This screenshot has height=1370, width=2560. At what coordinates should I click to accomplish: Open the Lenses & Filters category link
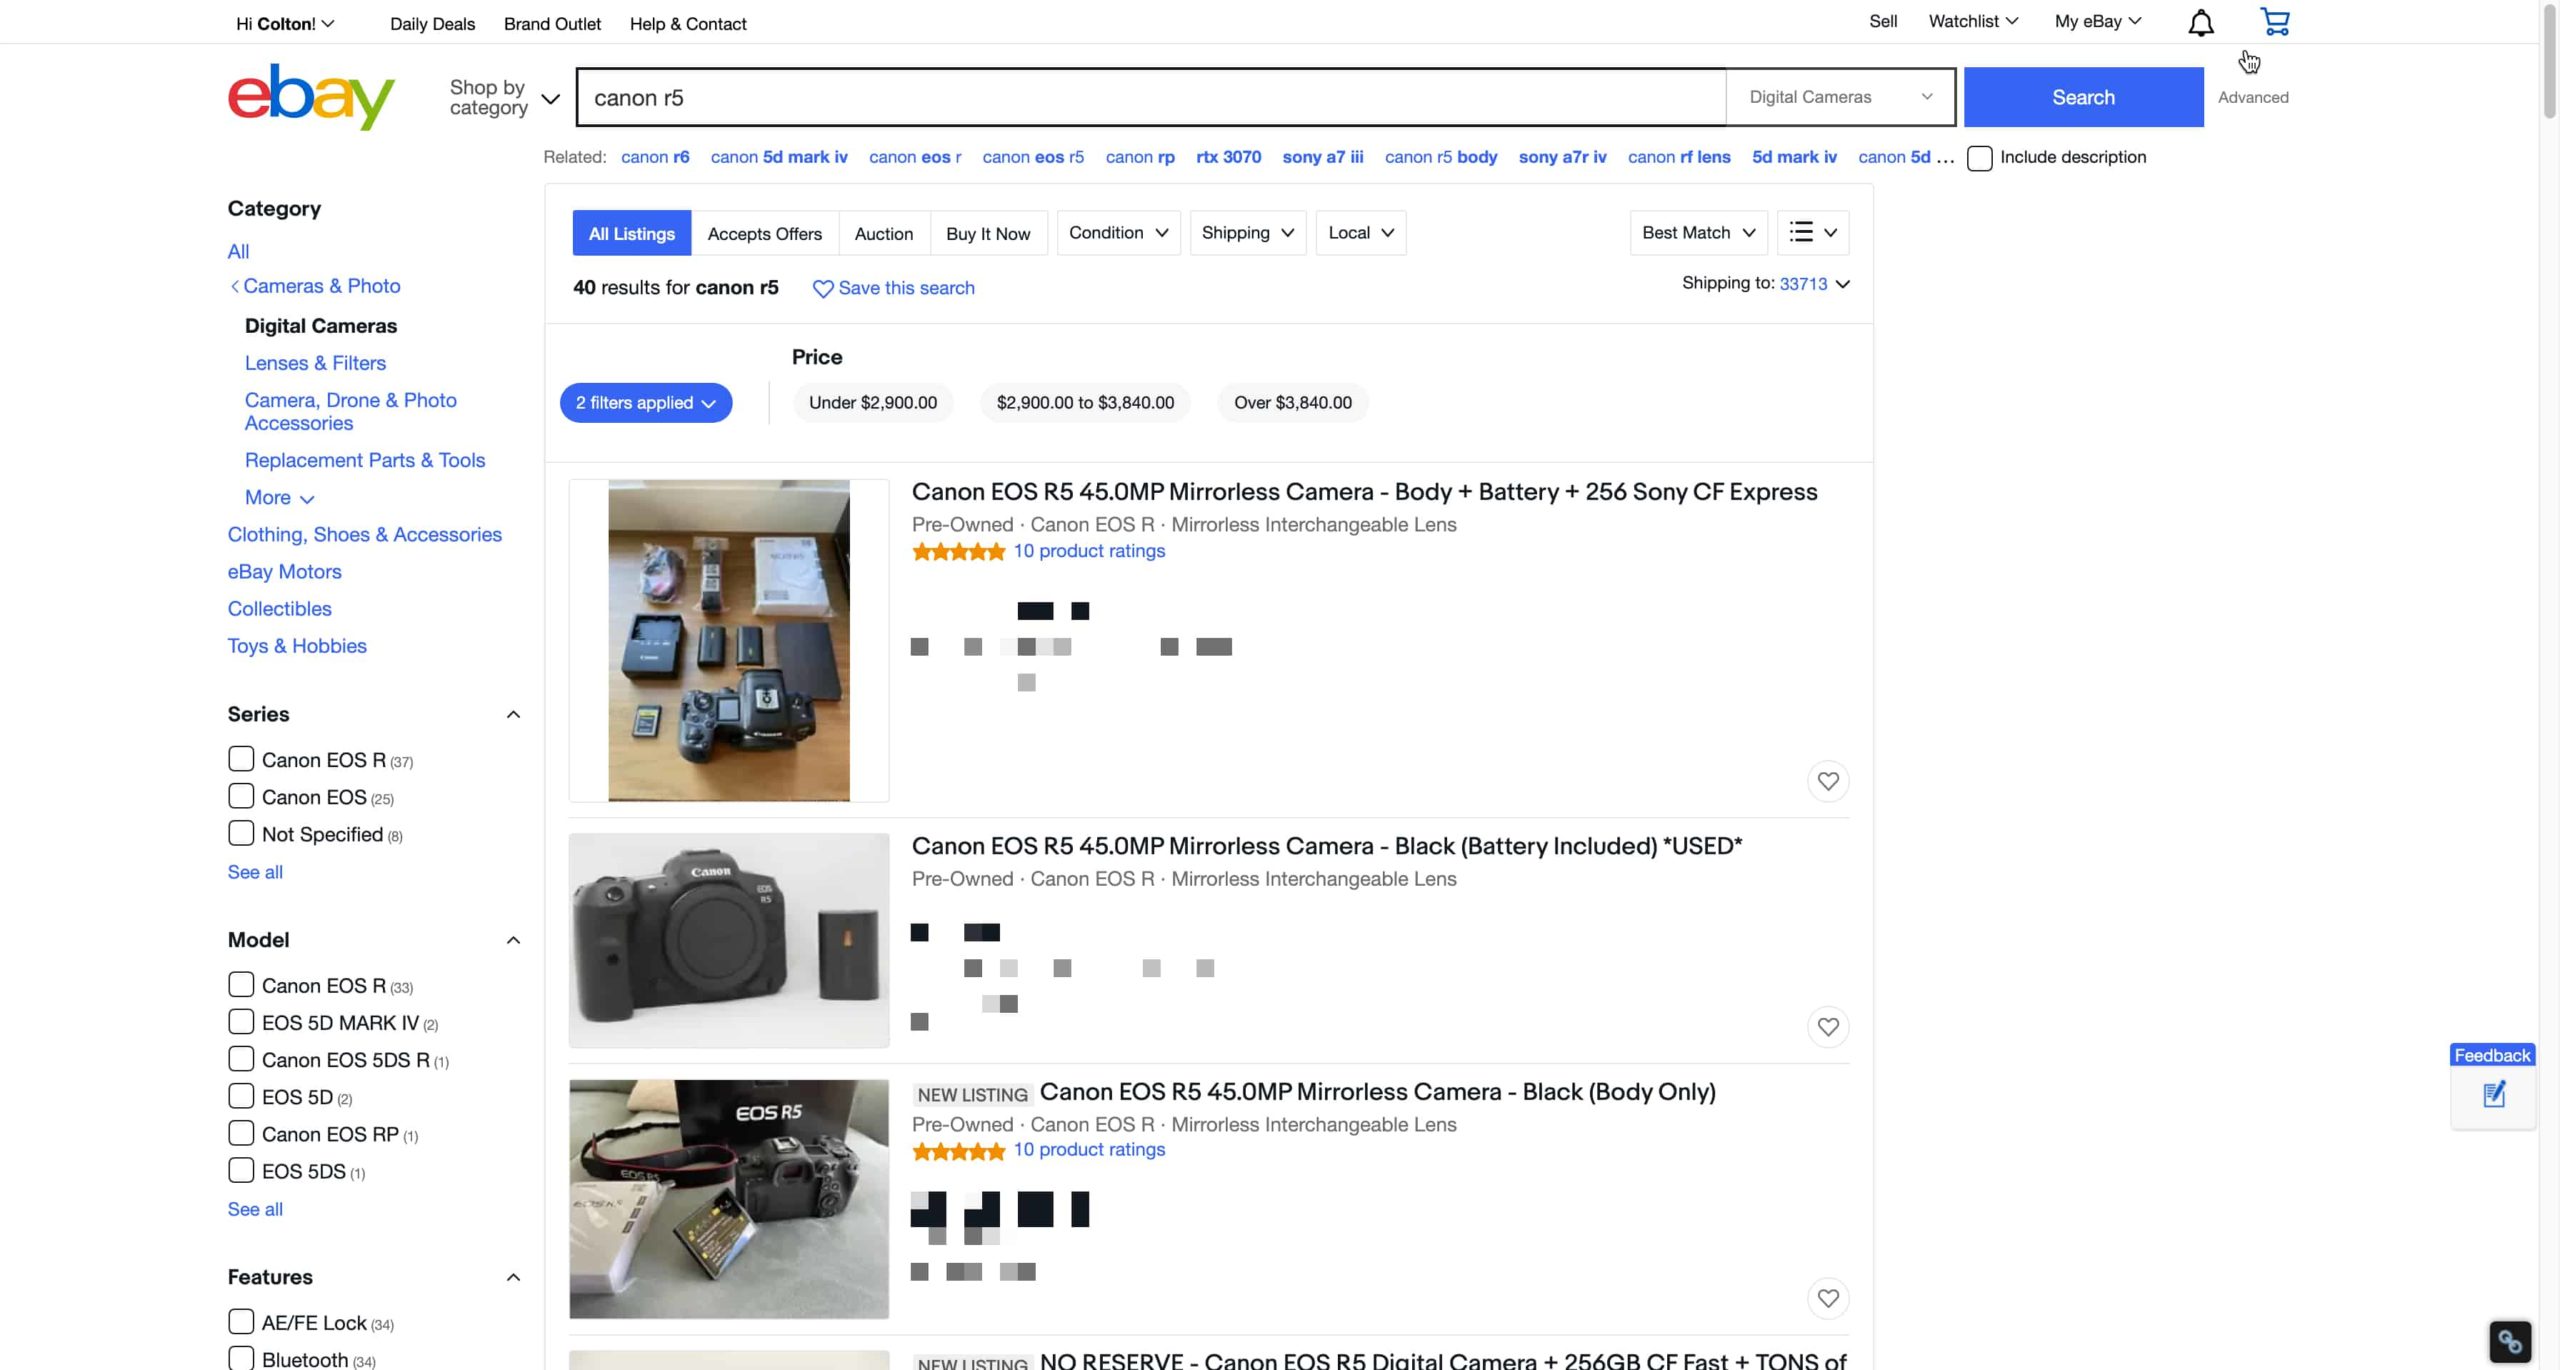click(315, 363)
